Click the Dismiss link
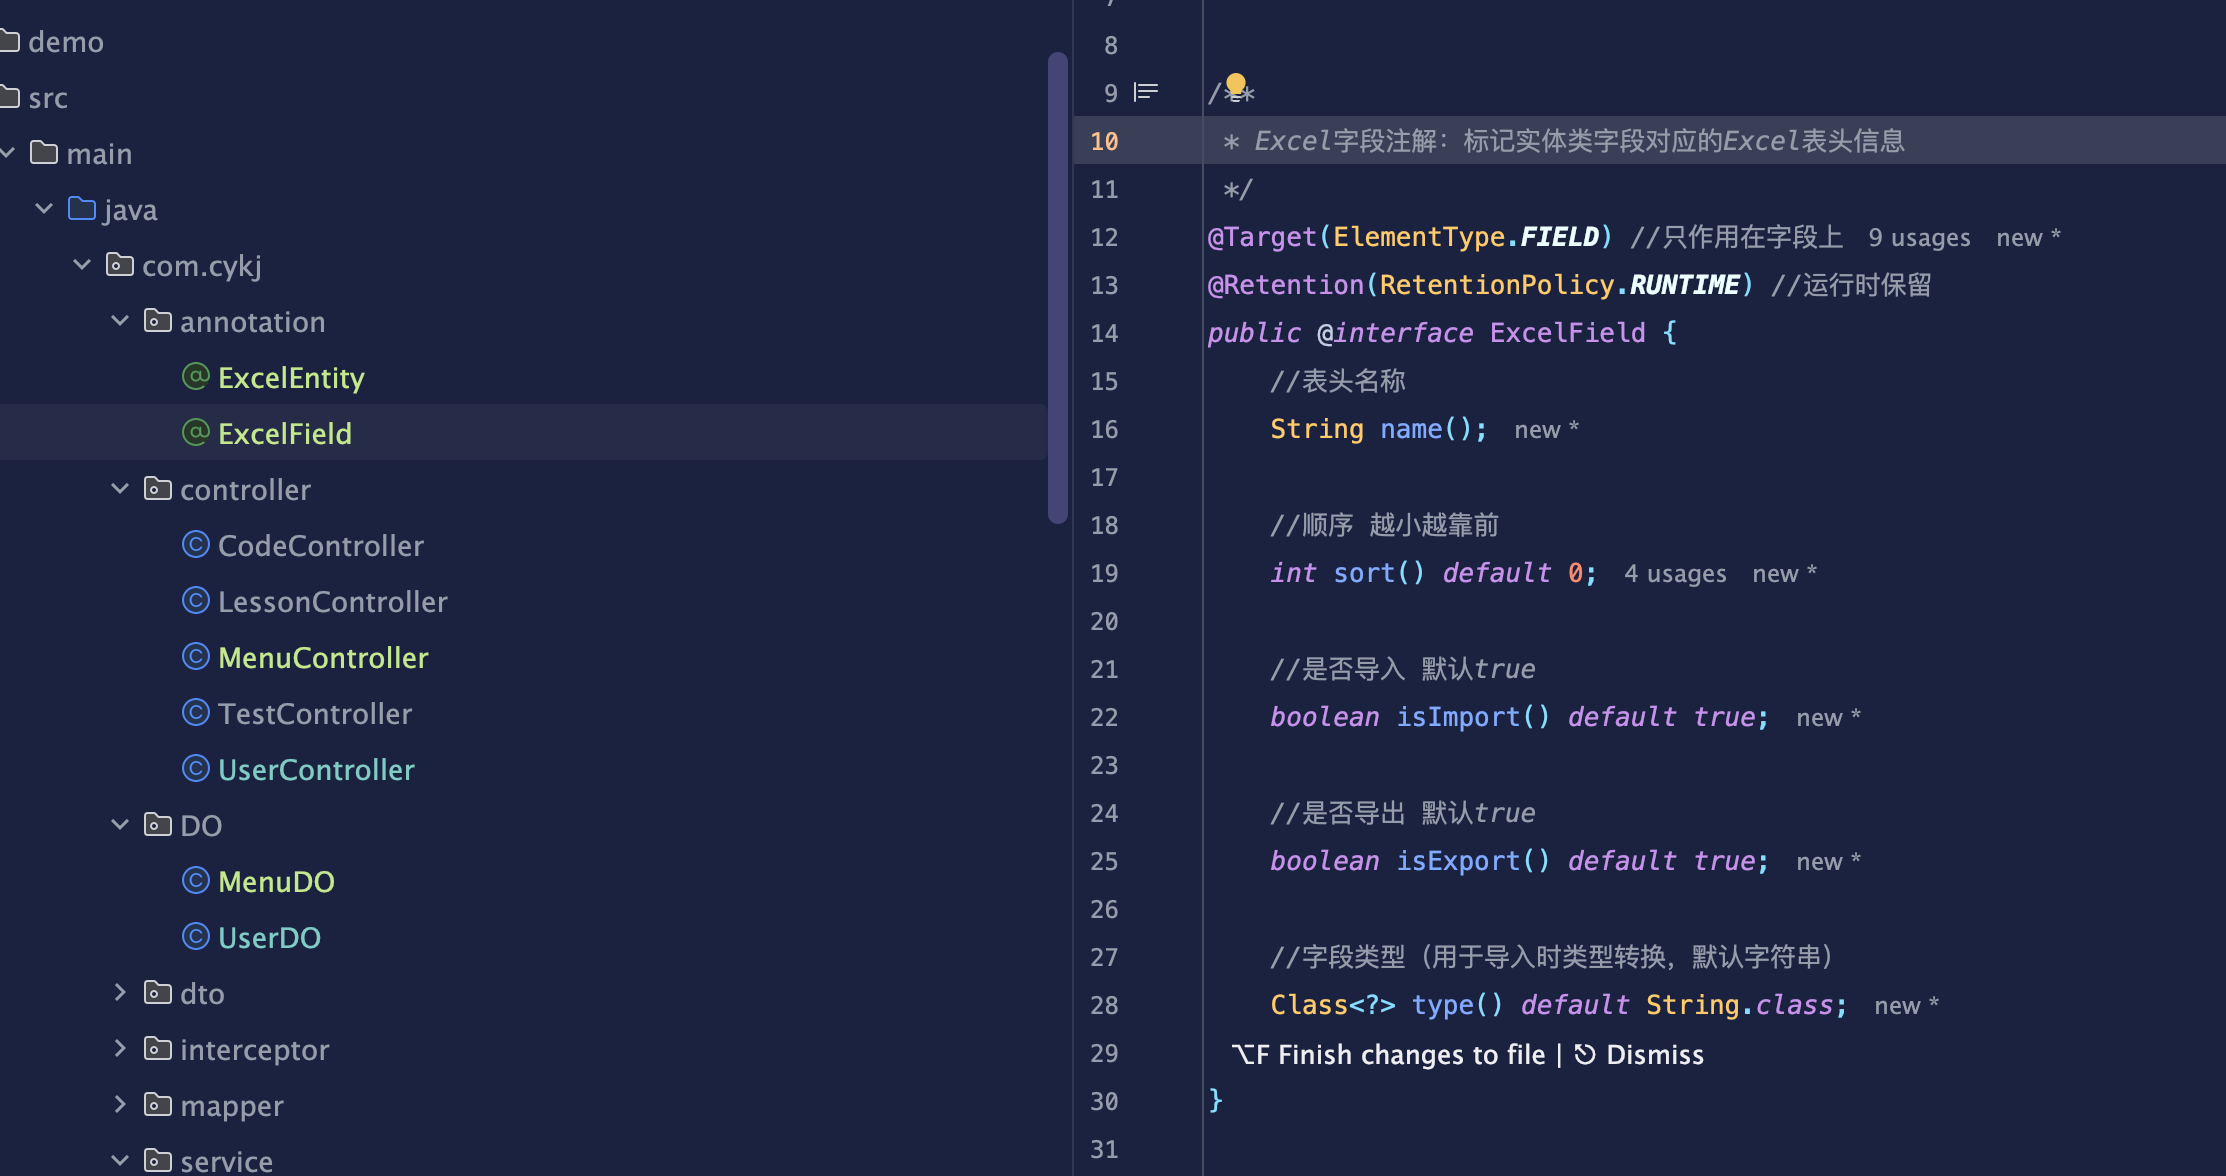 pyautogui.click(x=1654, y=1055)
